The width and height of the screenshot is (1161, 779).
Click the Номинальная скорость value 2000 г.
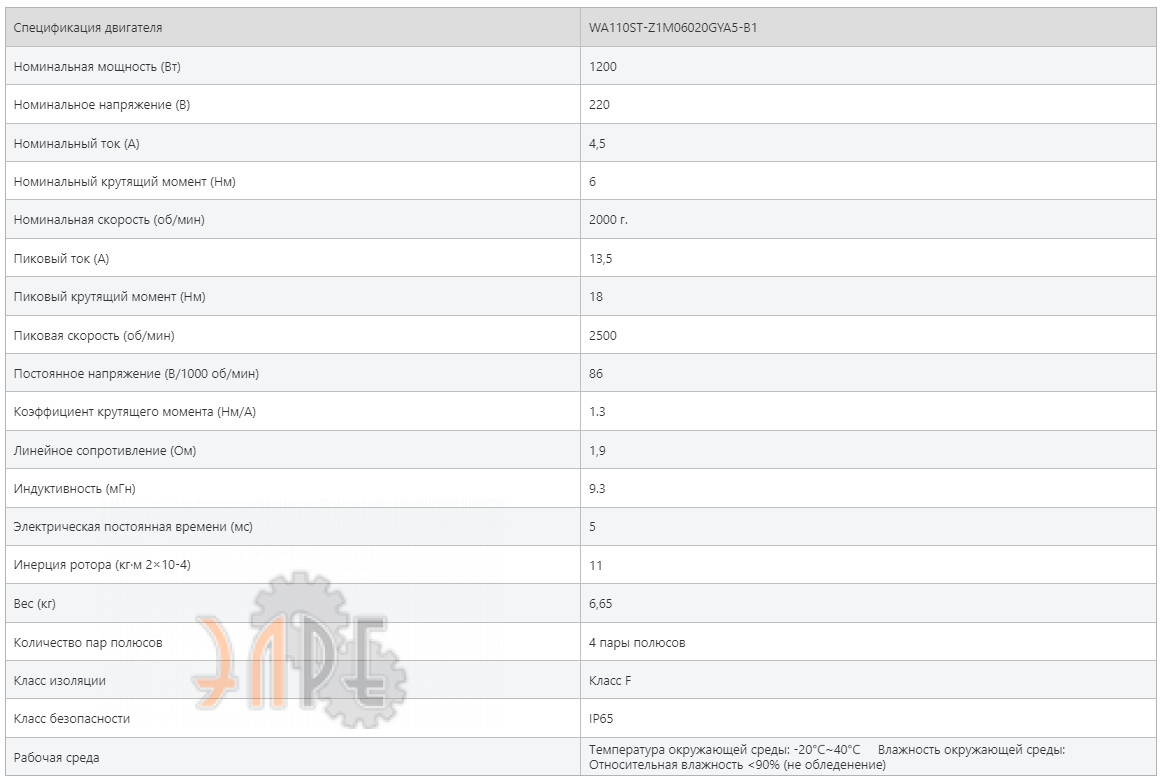pyautogui.click(x=608, y=219)
